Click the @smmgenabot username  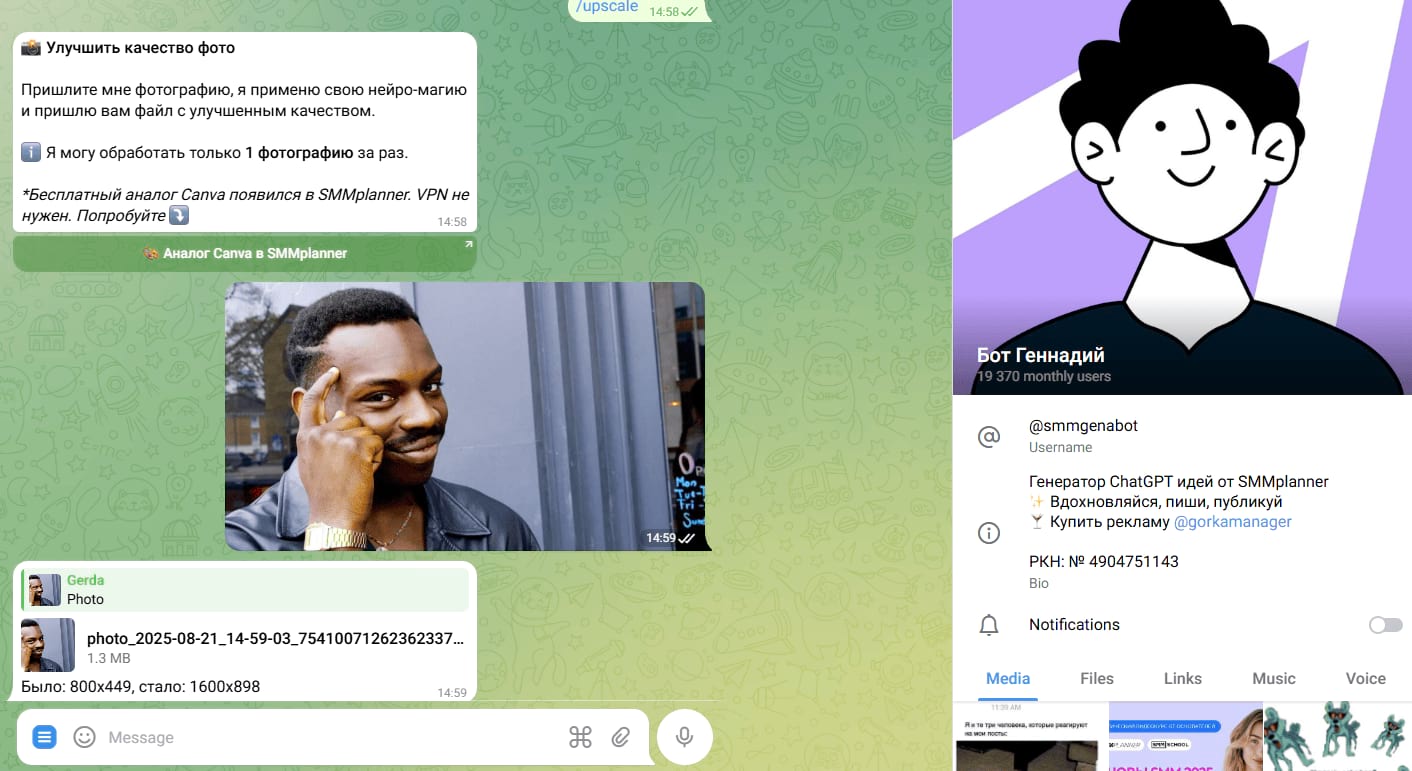tap(1083, 426)
